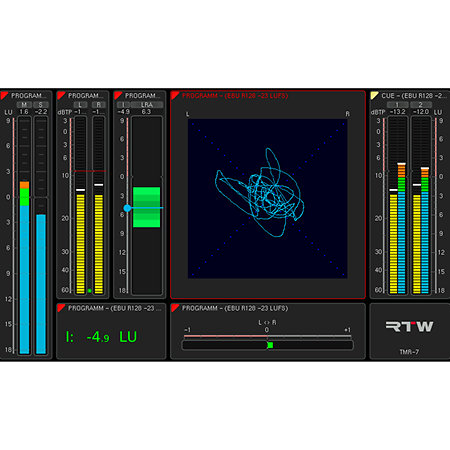Click the 'R' corner label of the vectorscope
450x450 pixels.
[347, 114]
